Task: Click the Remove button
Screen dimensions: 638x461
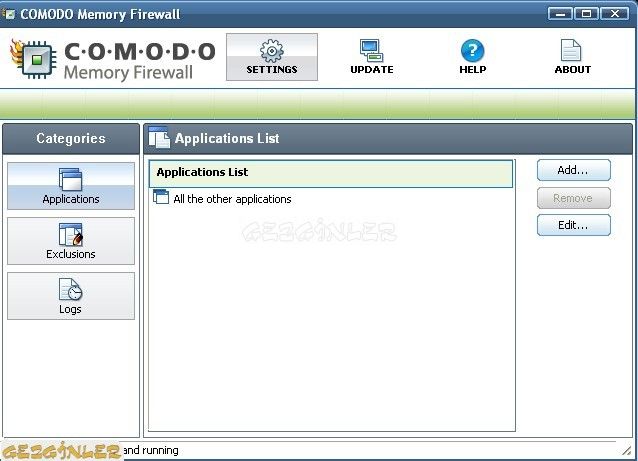Action: (573, 198)
